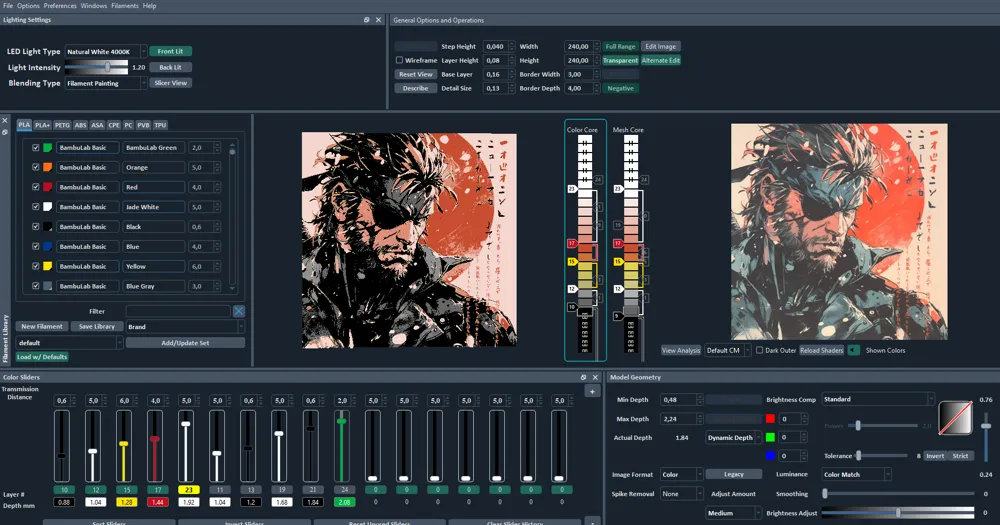1000x525 pixels.
Task: Switch to the TPU filament tab
Action: 160,125
